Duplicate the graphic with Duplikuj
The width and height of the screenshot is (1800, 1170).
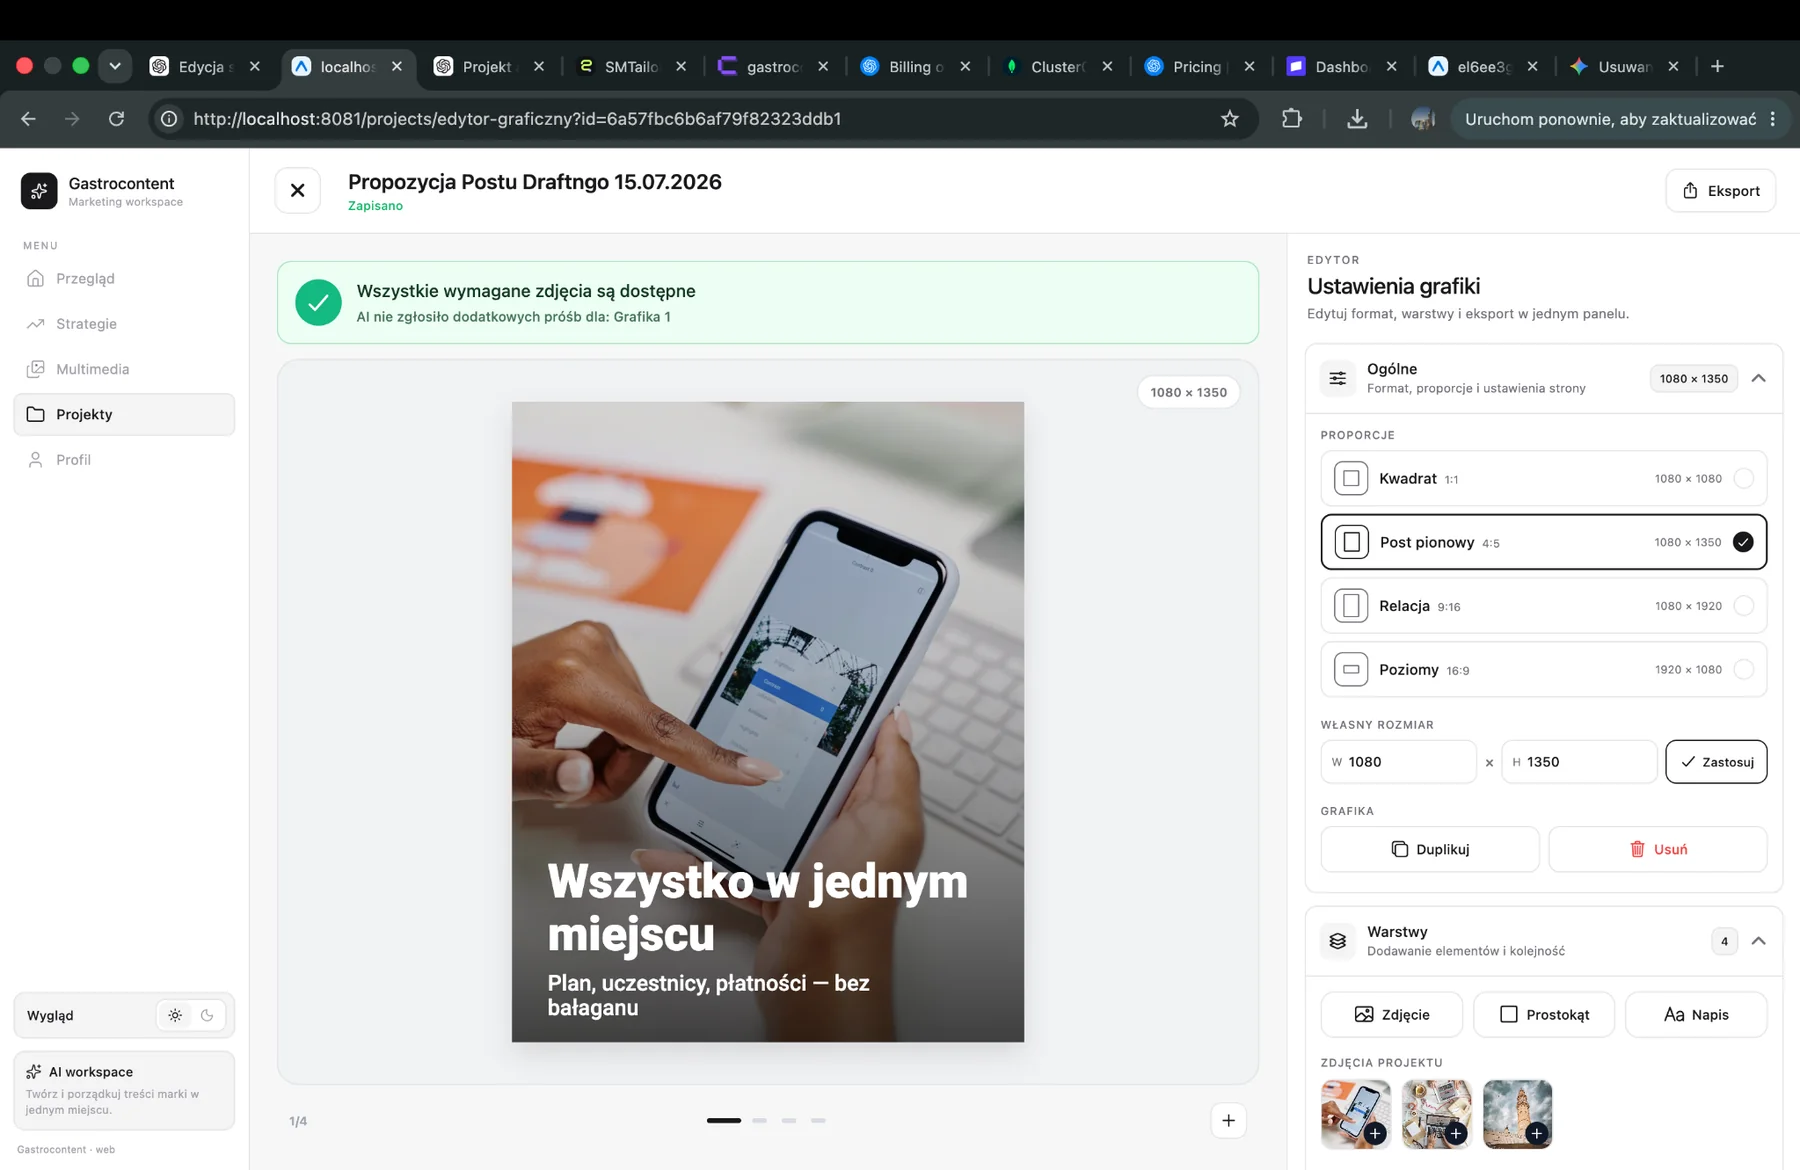point(1430,849)
